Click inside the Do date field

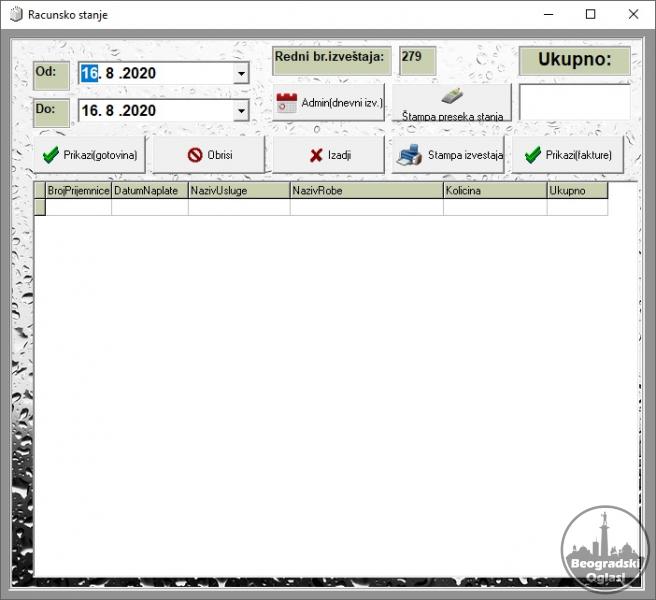(x=150, y=111)
